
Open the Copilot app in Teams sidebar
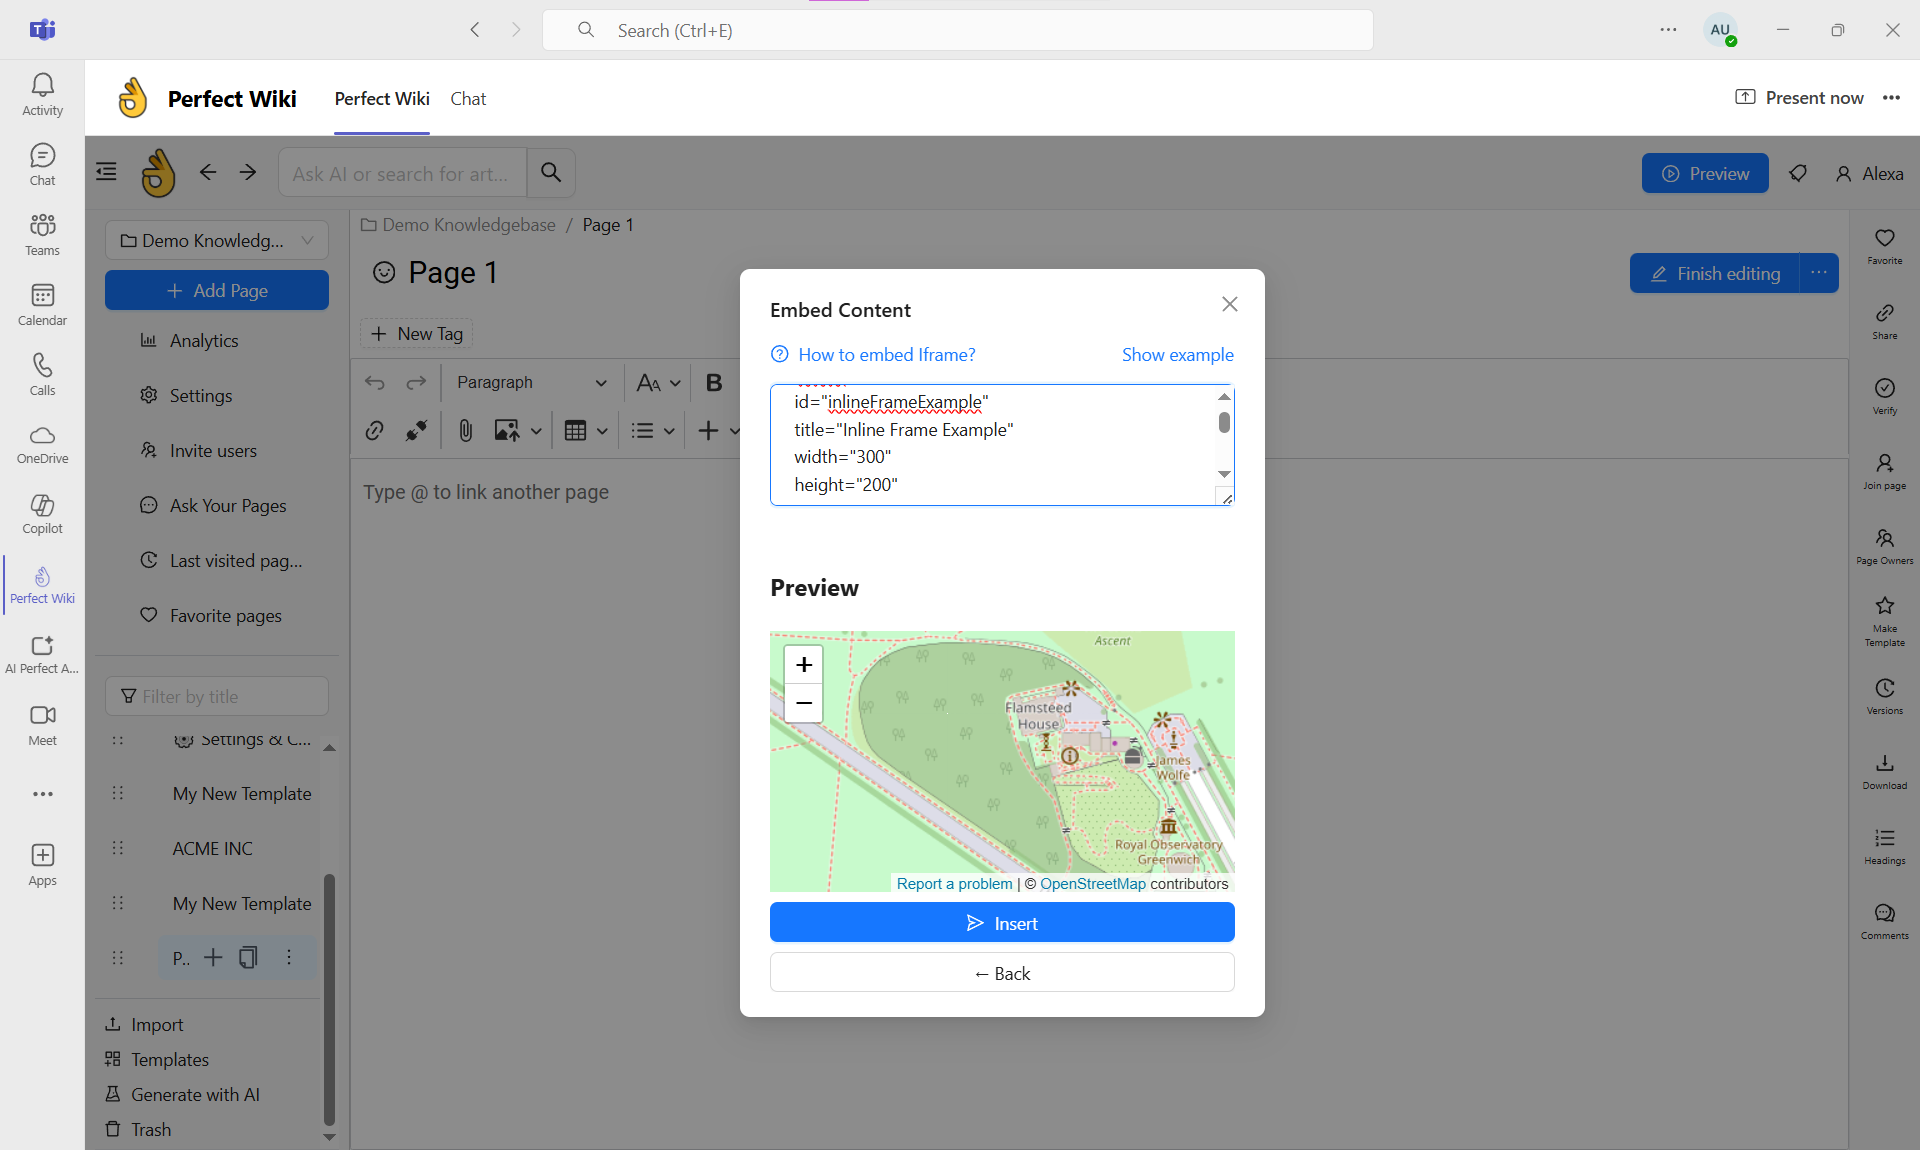(41, 513)
